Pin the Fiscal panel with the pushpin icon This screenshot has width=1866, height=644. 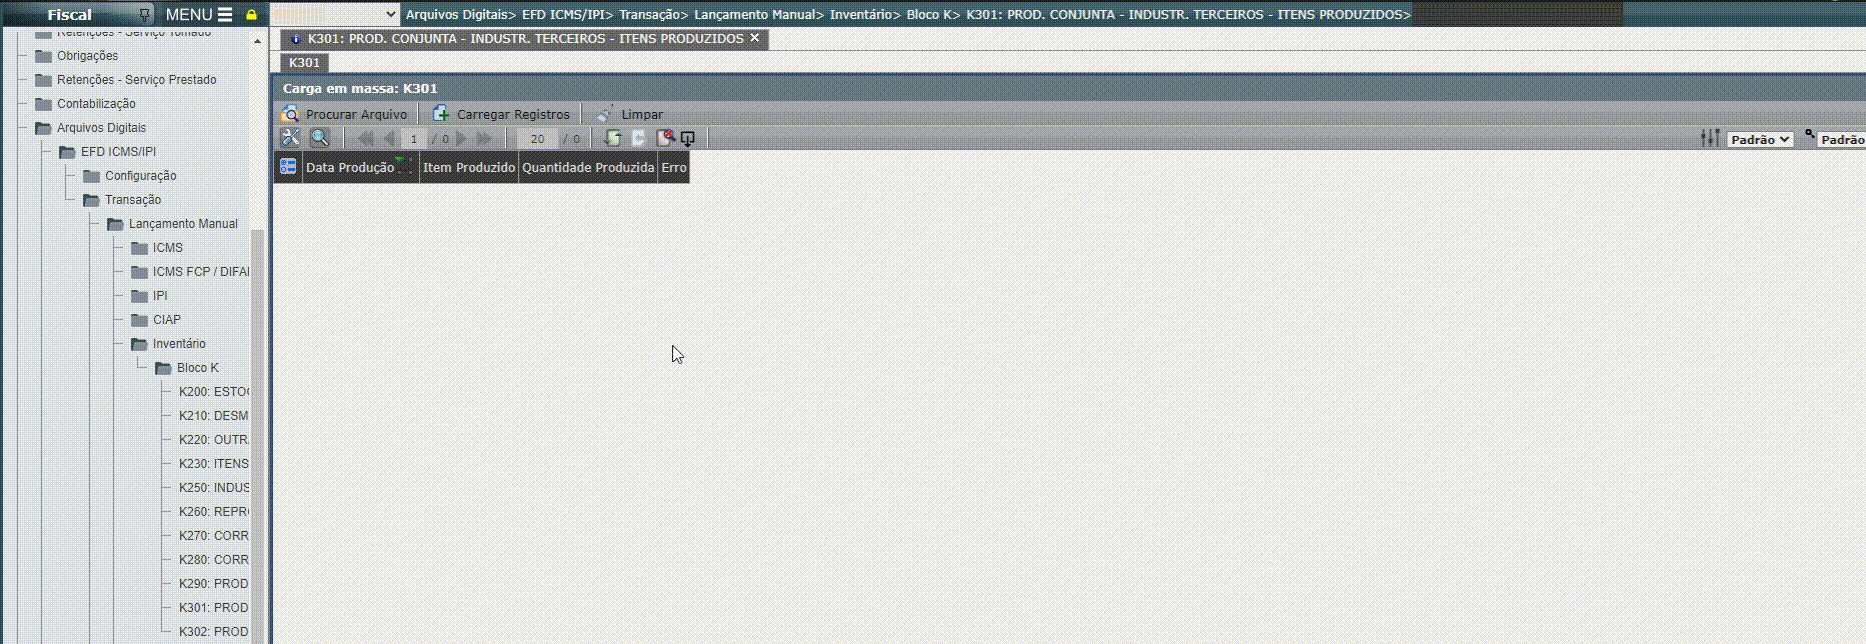[x=145, y=15]
